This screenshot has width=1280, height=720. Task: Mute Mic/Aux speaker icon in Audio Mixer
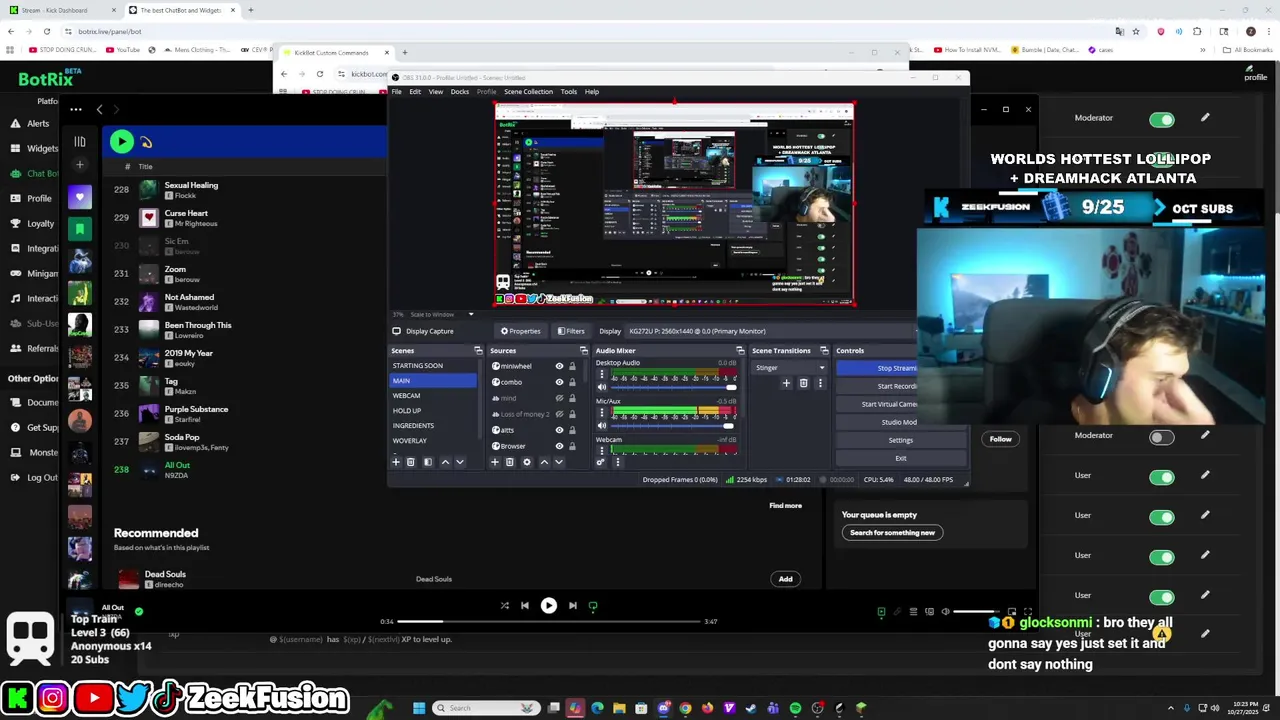(x=601, y=425)
